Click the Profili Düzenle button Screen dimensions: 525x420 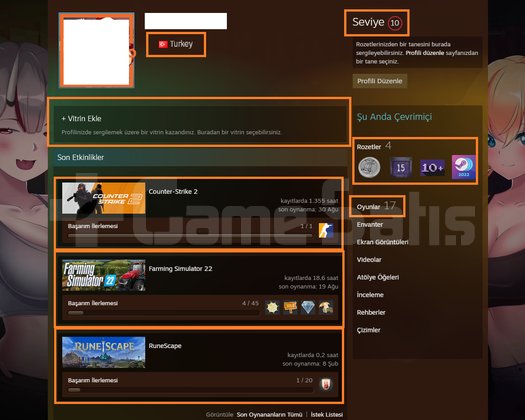[x=380, y=81]
